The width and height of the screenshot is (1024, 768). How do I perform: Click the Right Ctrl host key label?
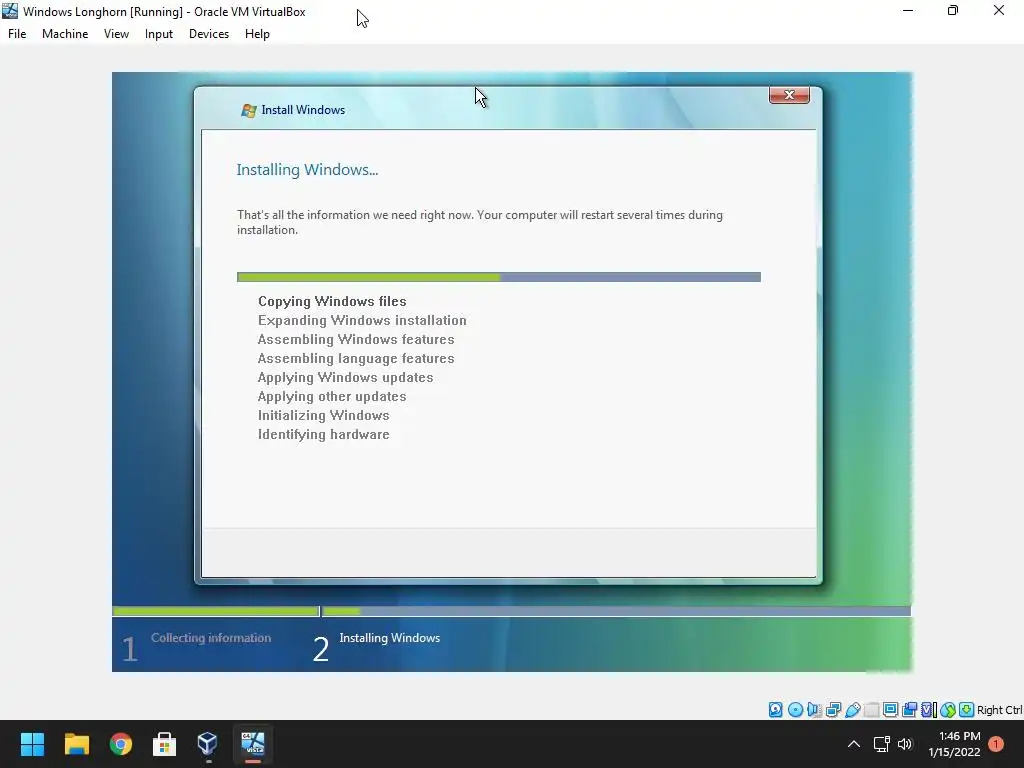999,710
